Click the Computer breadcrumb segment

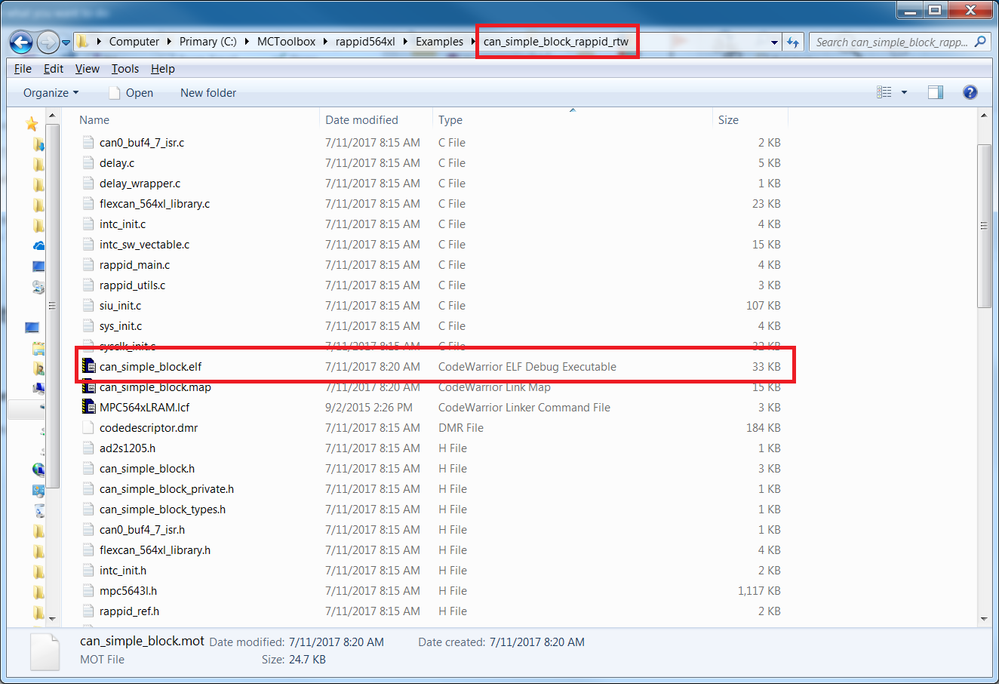tap(134, 42)
